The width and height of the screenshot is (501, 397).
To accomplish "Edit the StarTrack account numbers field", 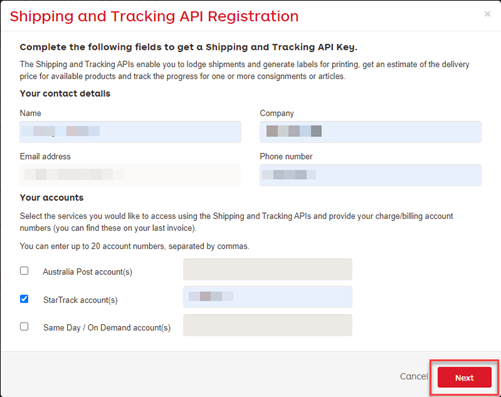I will (268, 297).
